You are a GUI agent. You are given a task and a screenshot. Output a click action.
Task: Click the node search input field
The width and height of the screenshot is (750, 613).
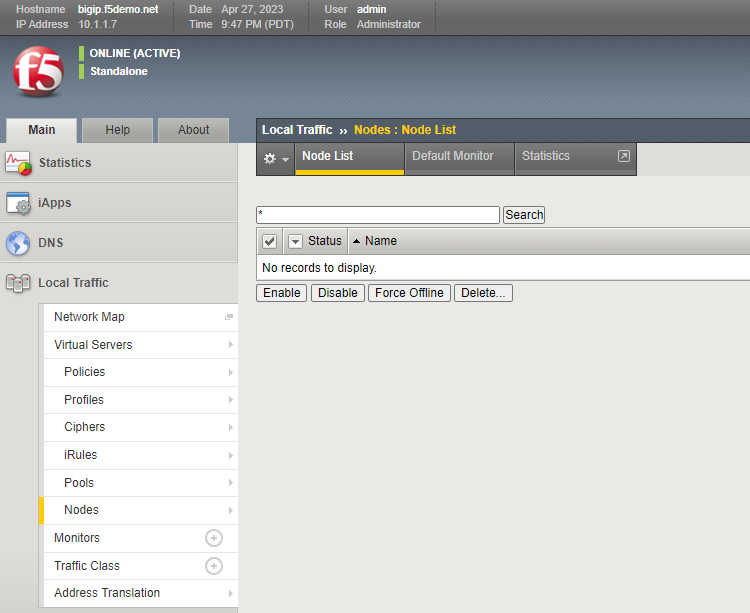click(x=378, y=215)
